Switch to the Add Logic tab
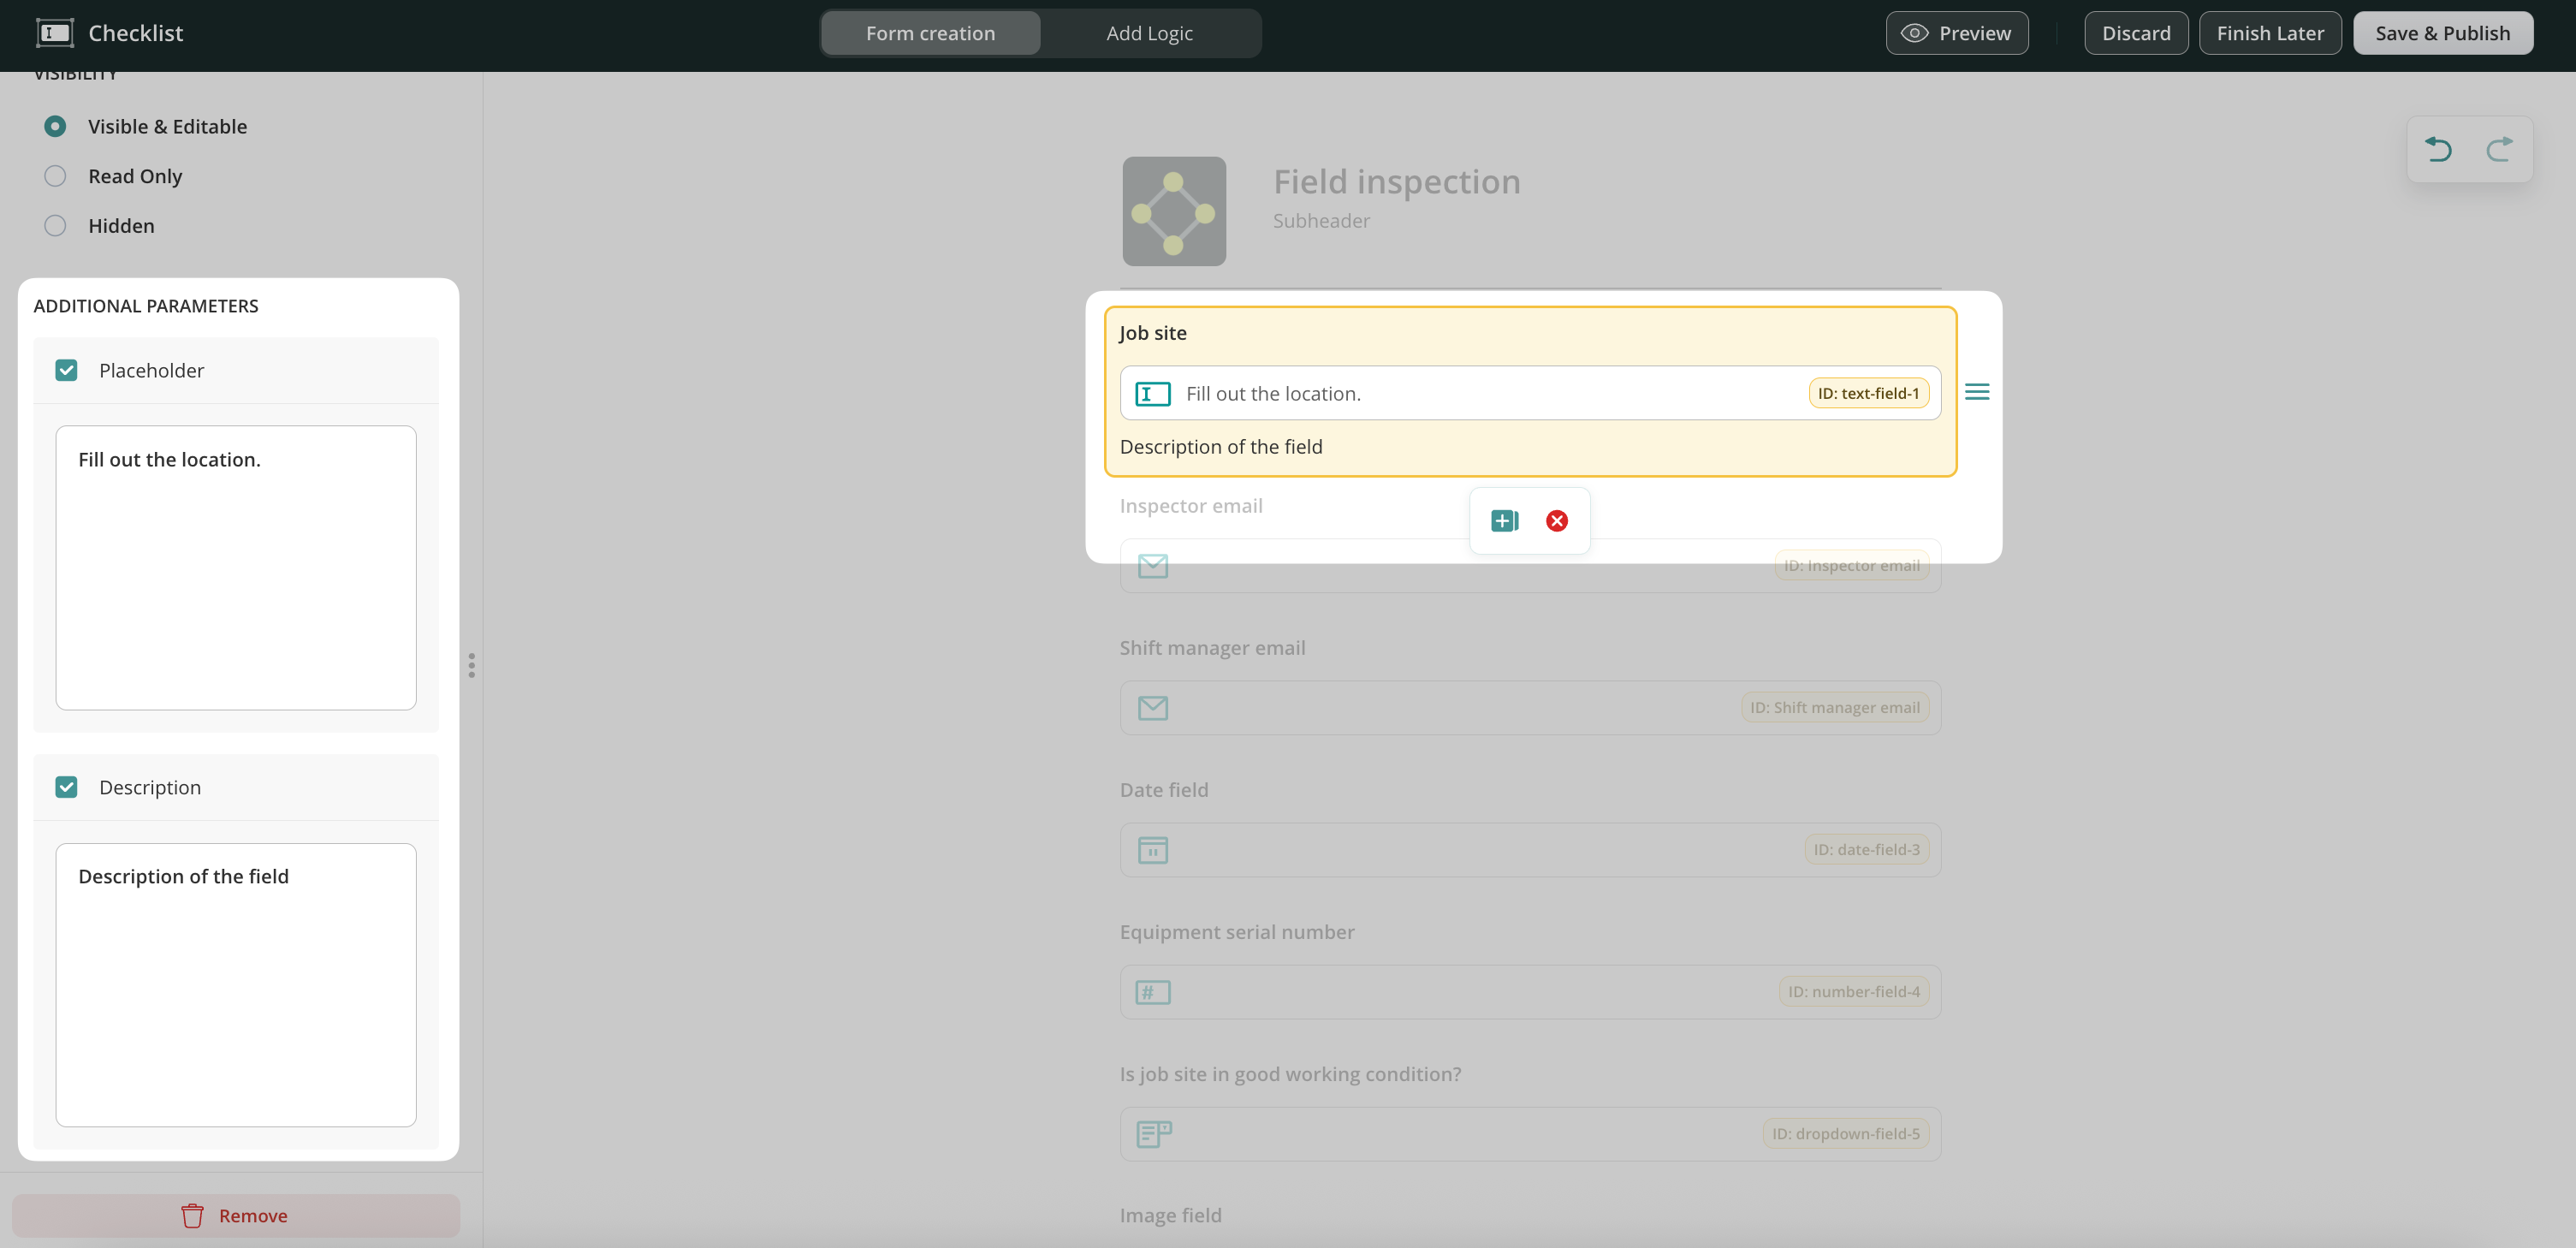The image size is (2576, 1248). pos(1149,33)
